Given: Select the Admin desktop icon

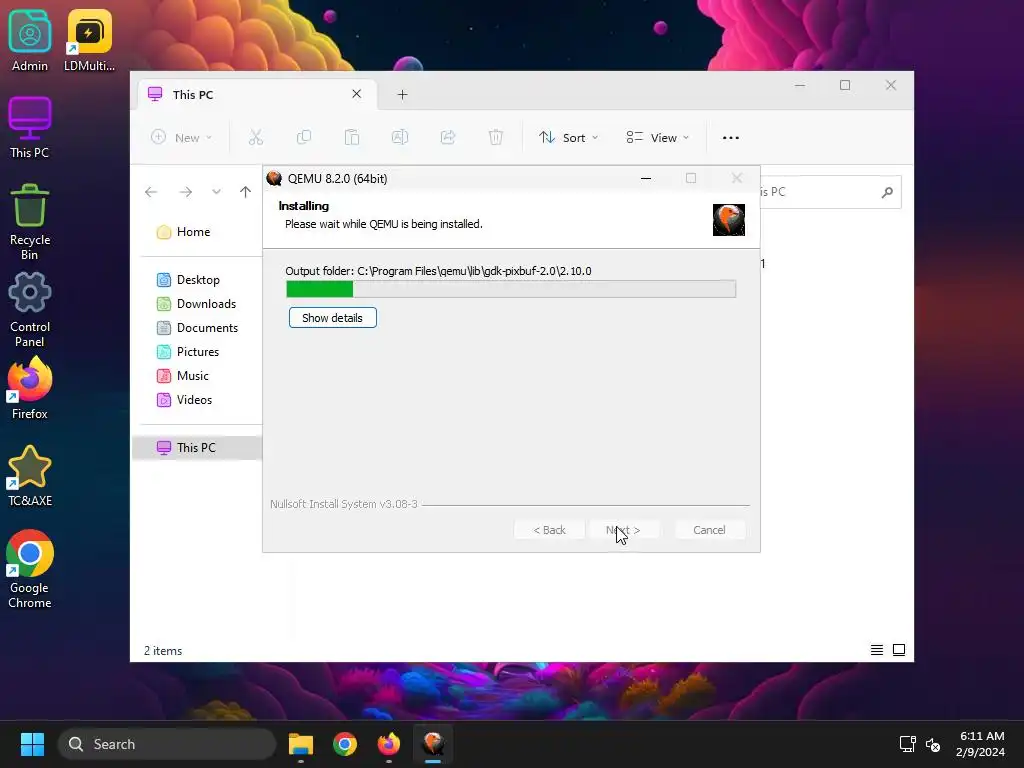Looking at the screenshot, I should point(29,40).
